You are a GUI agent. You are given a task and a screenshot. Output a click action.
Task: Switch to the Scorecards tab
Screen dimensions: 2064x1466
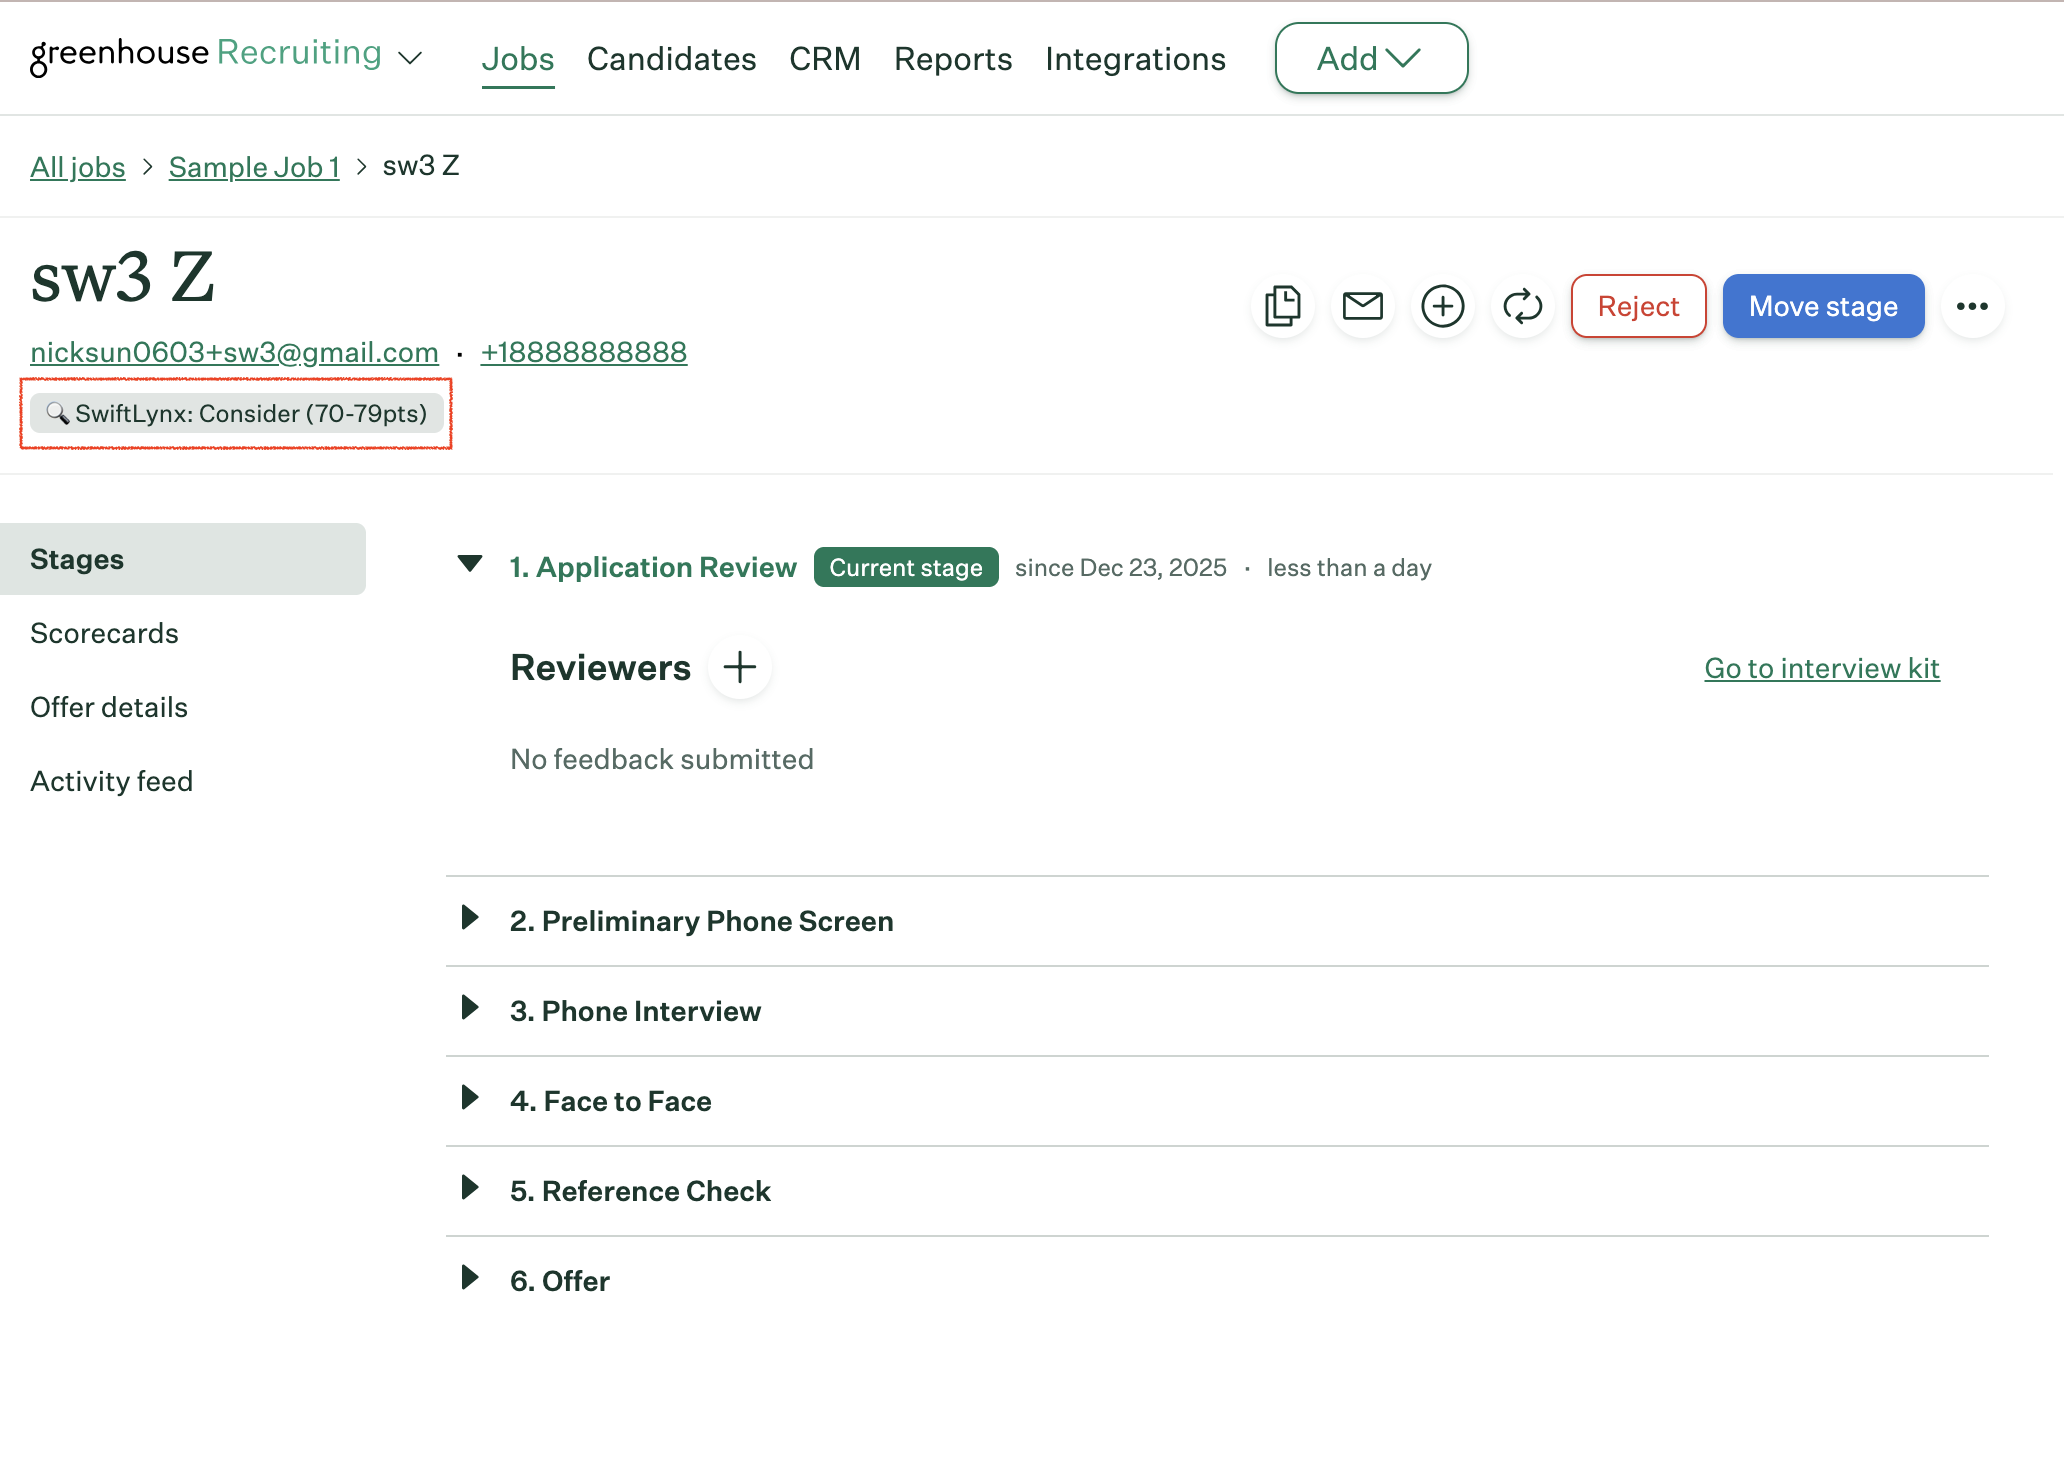coord(104,633)
